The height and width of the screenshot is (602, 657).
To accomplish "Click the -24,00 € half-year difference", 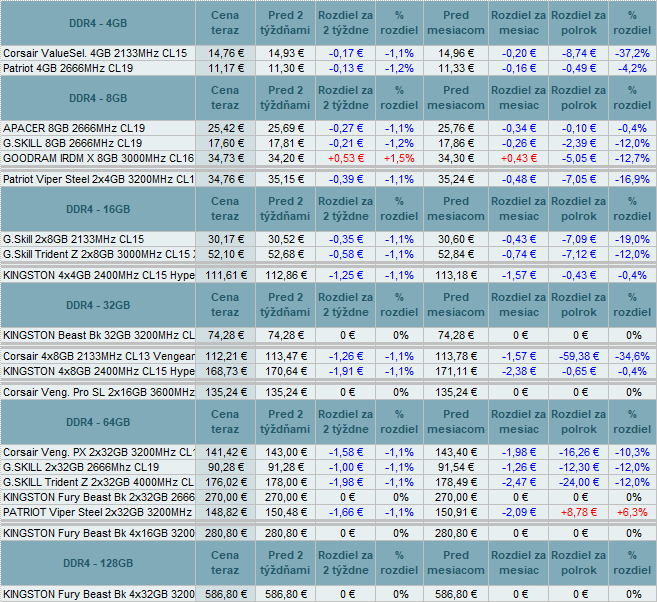I will (x=579, y=483).
